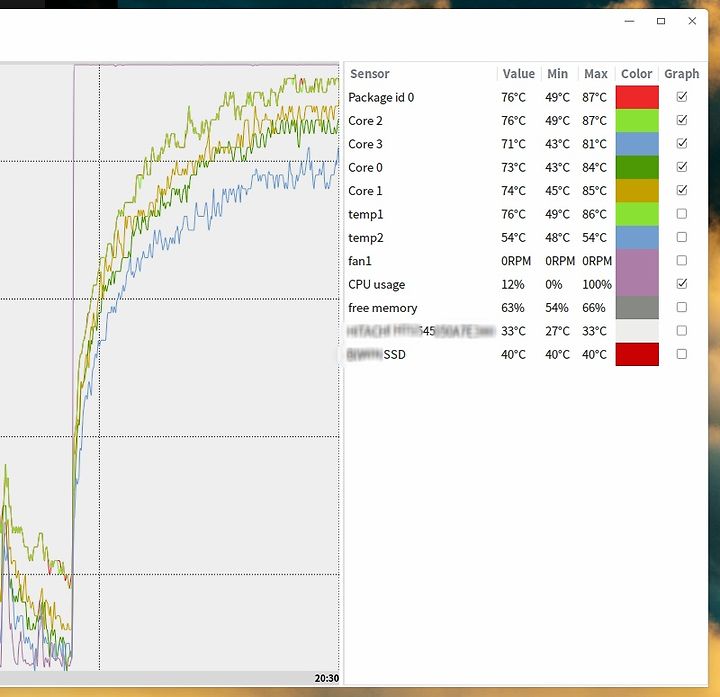The image size is (720, 697).
Task: Open CPU usage purple color swatch
Action: pyautogui.click(x=637, y=284)
